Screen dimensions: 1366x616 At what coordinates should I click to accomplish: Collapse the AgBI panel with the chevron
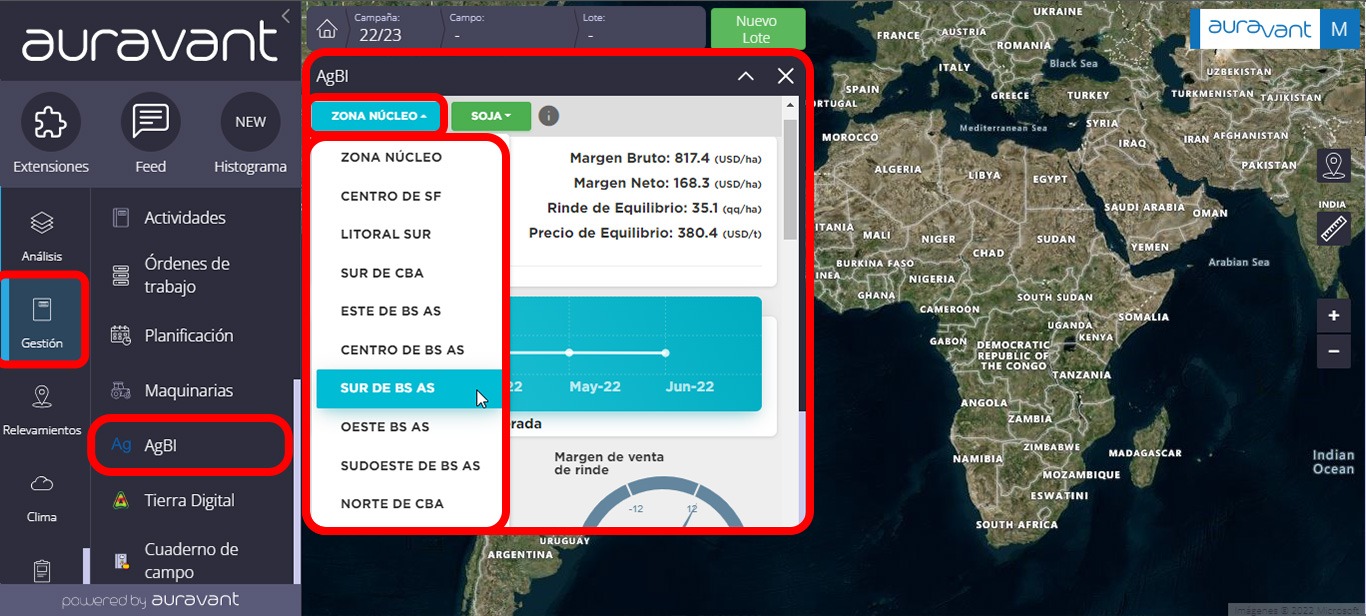tap(746, 76)
